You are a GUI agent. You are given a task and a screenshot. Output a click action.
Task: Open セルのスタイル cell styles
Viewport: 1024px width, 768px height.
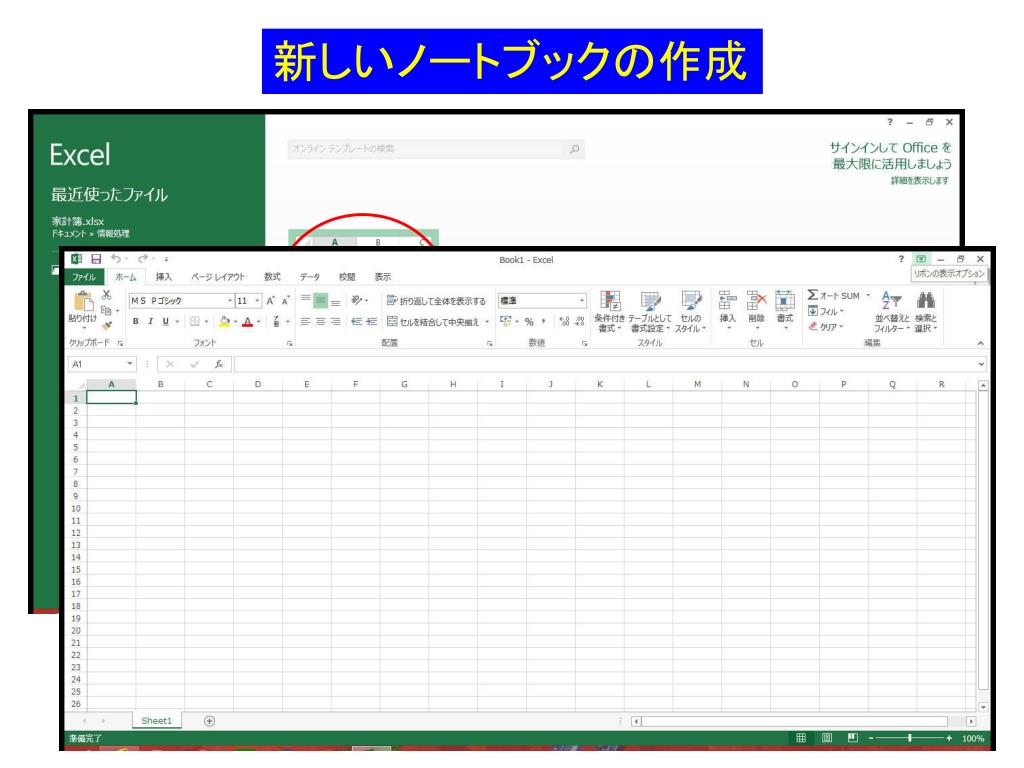tap(690, 312)
